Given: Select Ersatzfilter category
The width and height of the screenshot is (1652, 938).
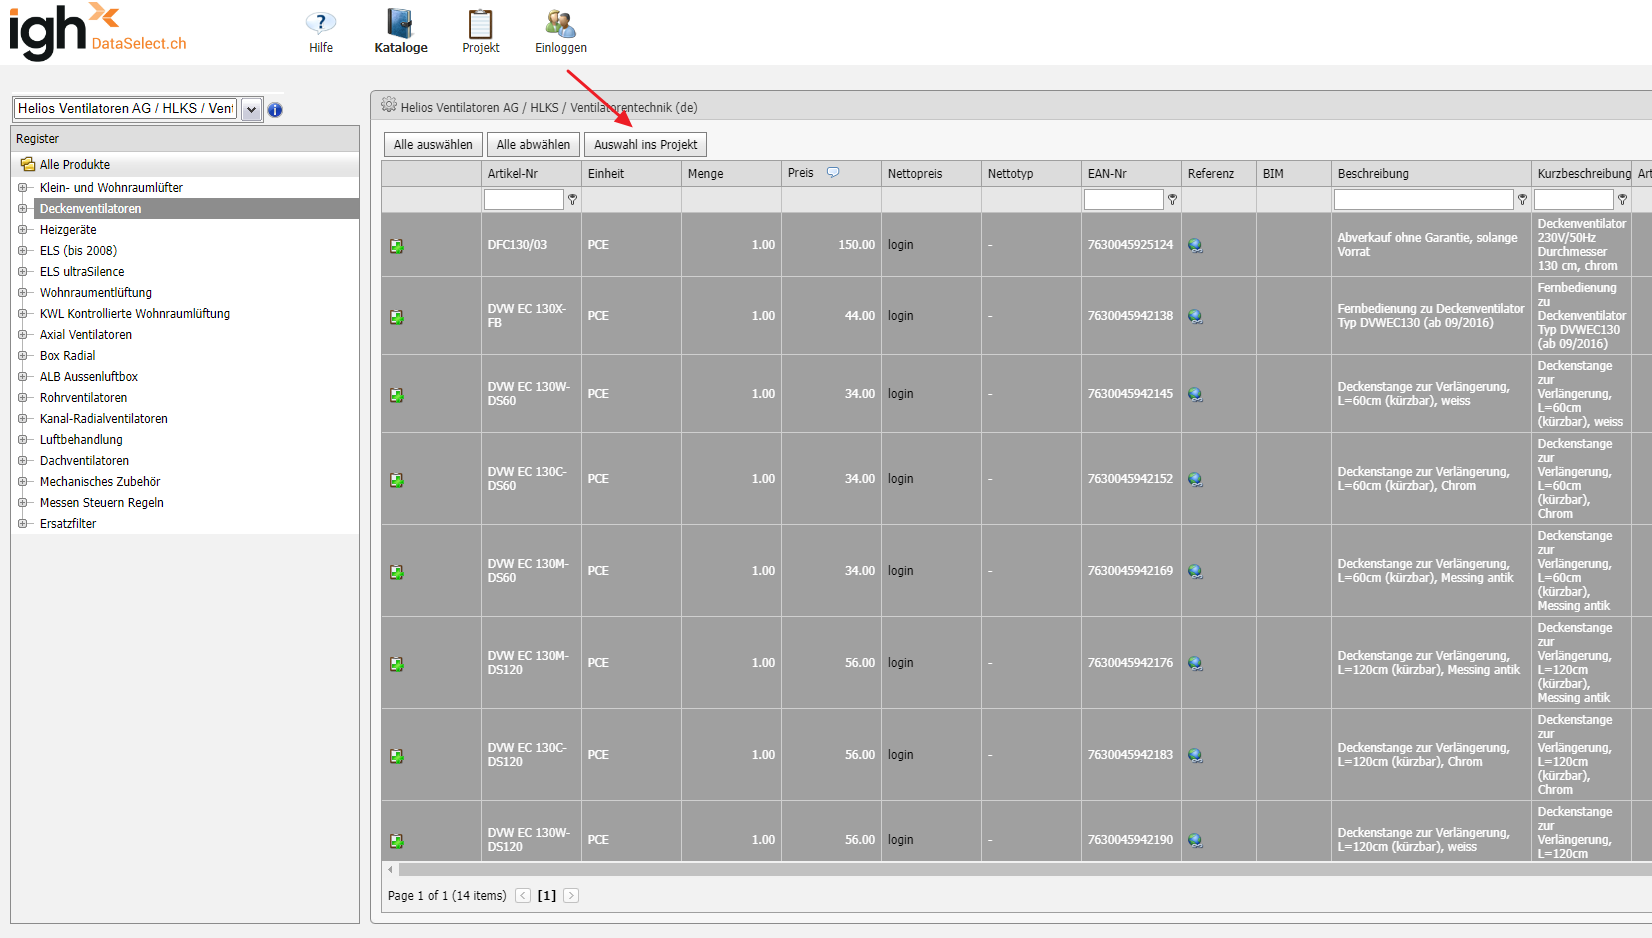Looking at the screenshot, I should pos(68,523).
